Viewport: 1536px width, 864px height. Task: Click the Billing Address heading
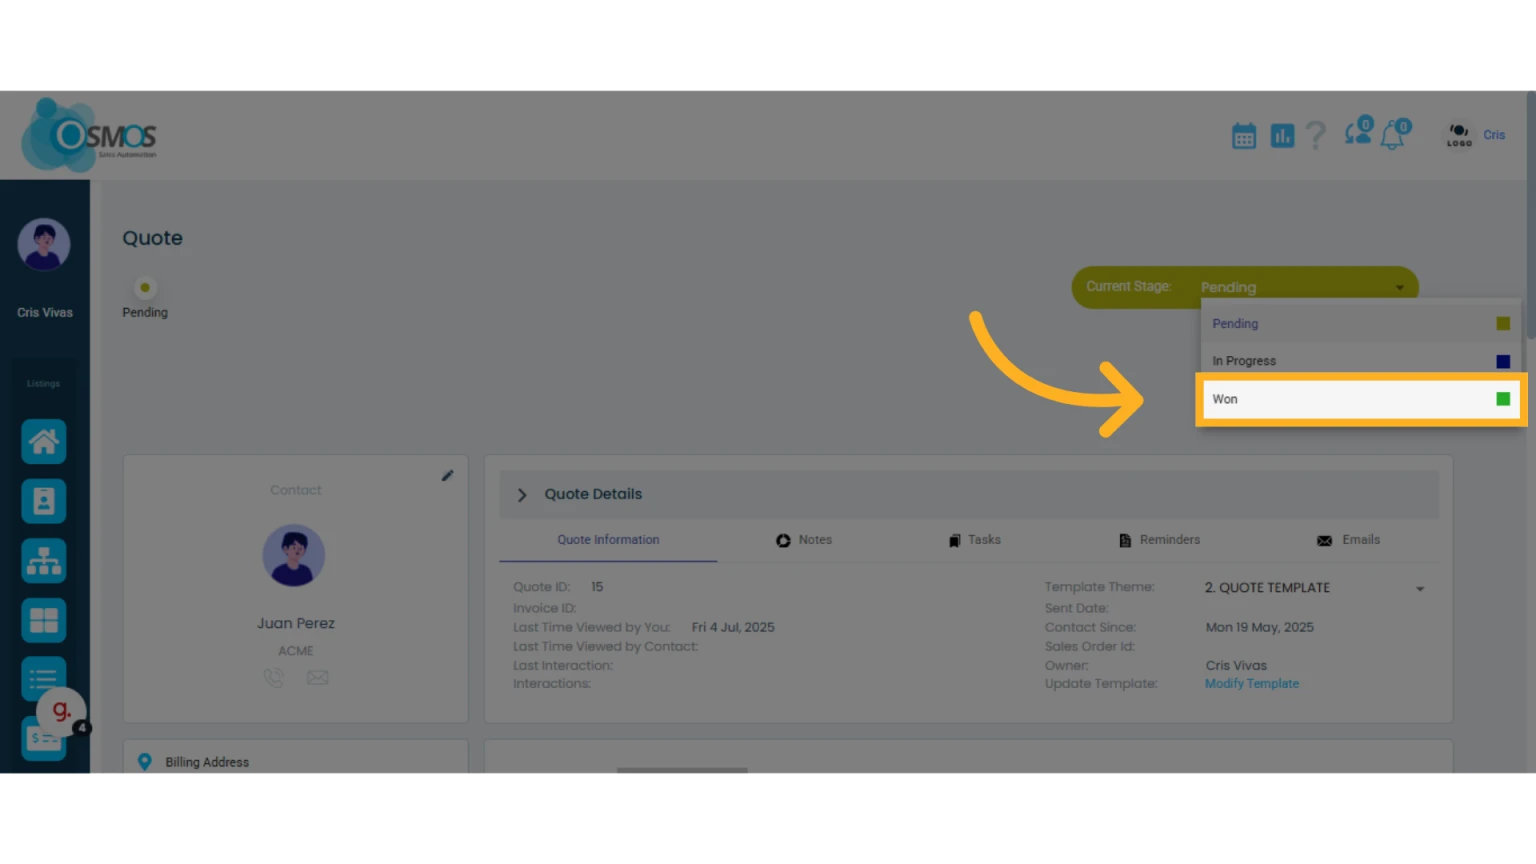coord(207,762)
